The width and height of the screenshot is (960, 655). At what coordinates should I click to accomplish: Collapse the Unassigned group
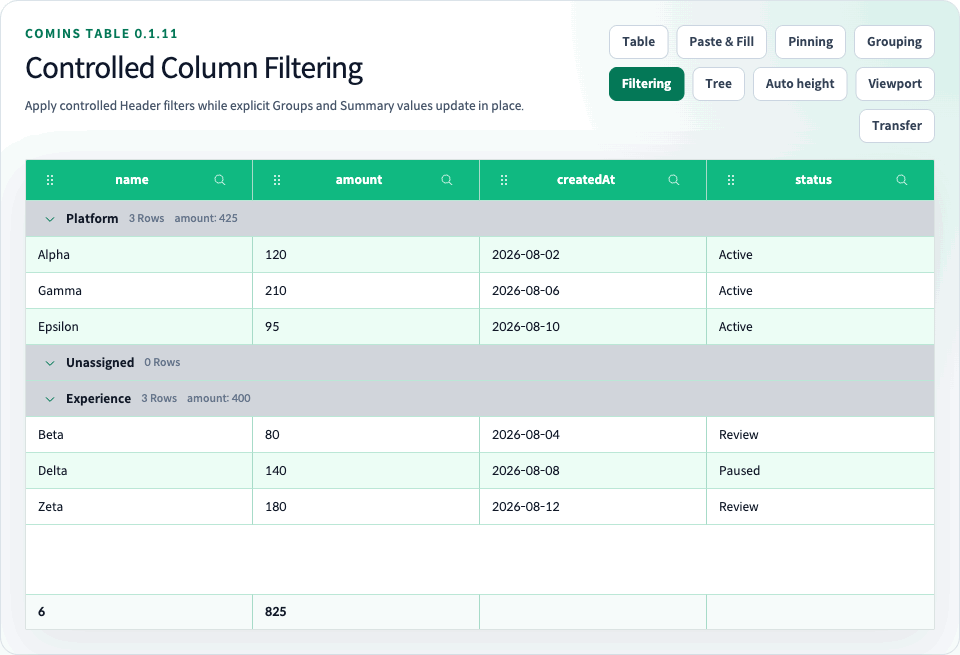coord(50,363)
